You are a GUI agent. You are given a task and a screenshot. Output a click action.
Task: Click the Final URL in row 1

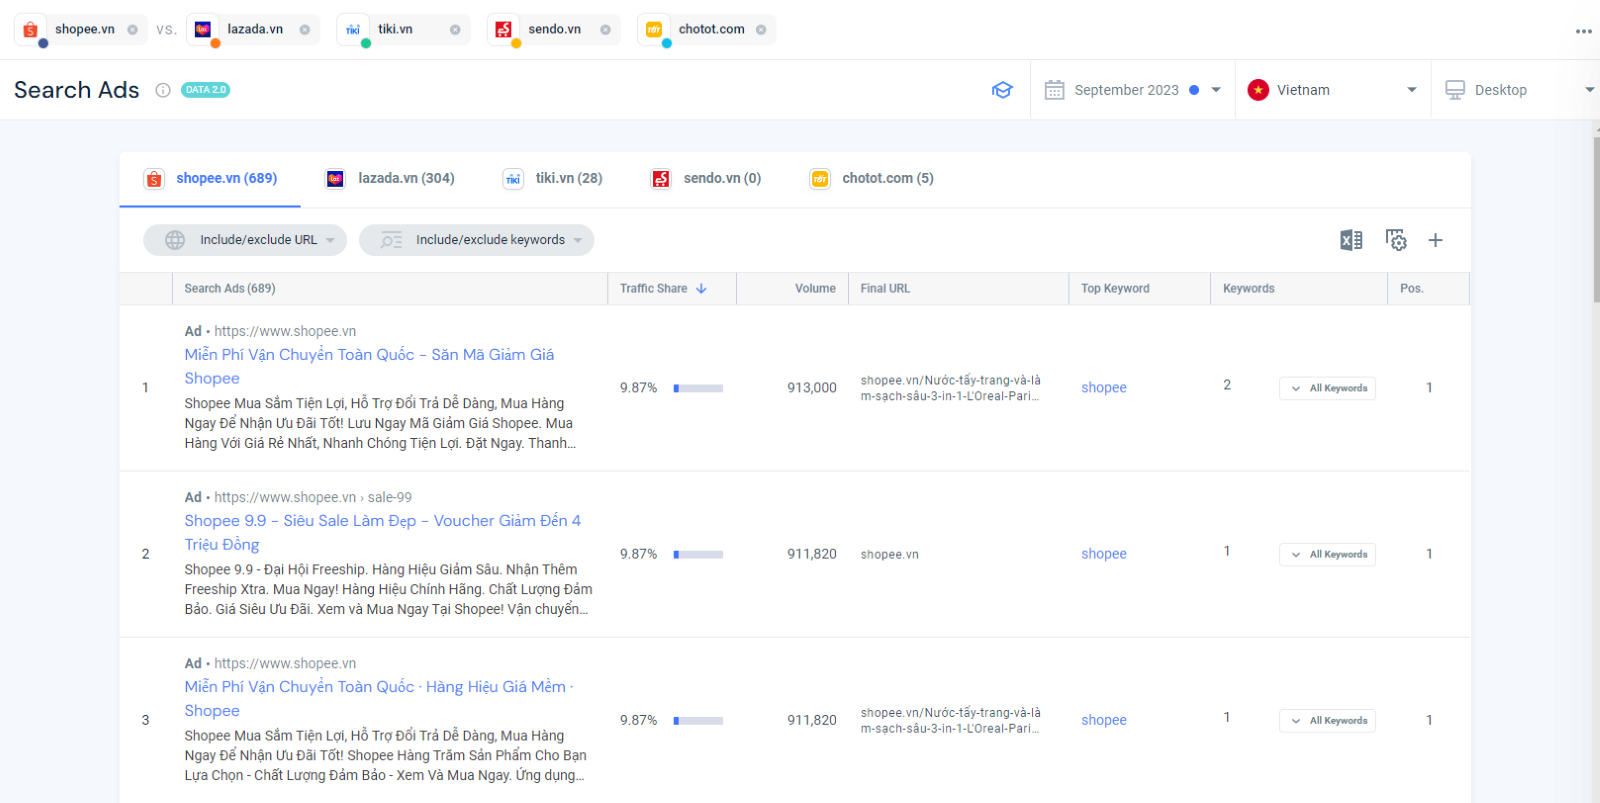(950, 388)
